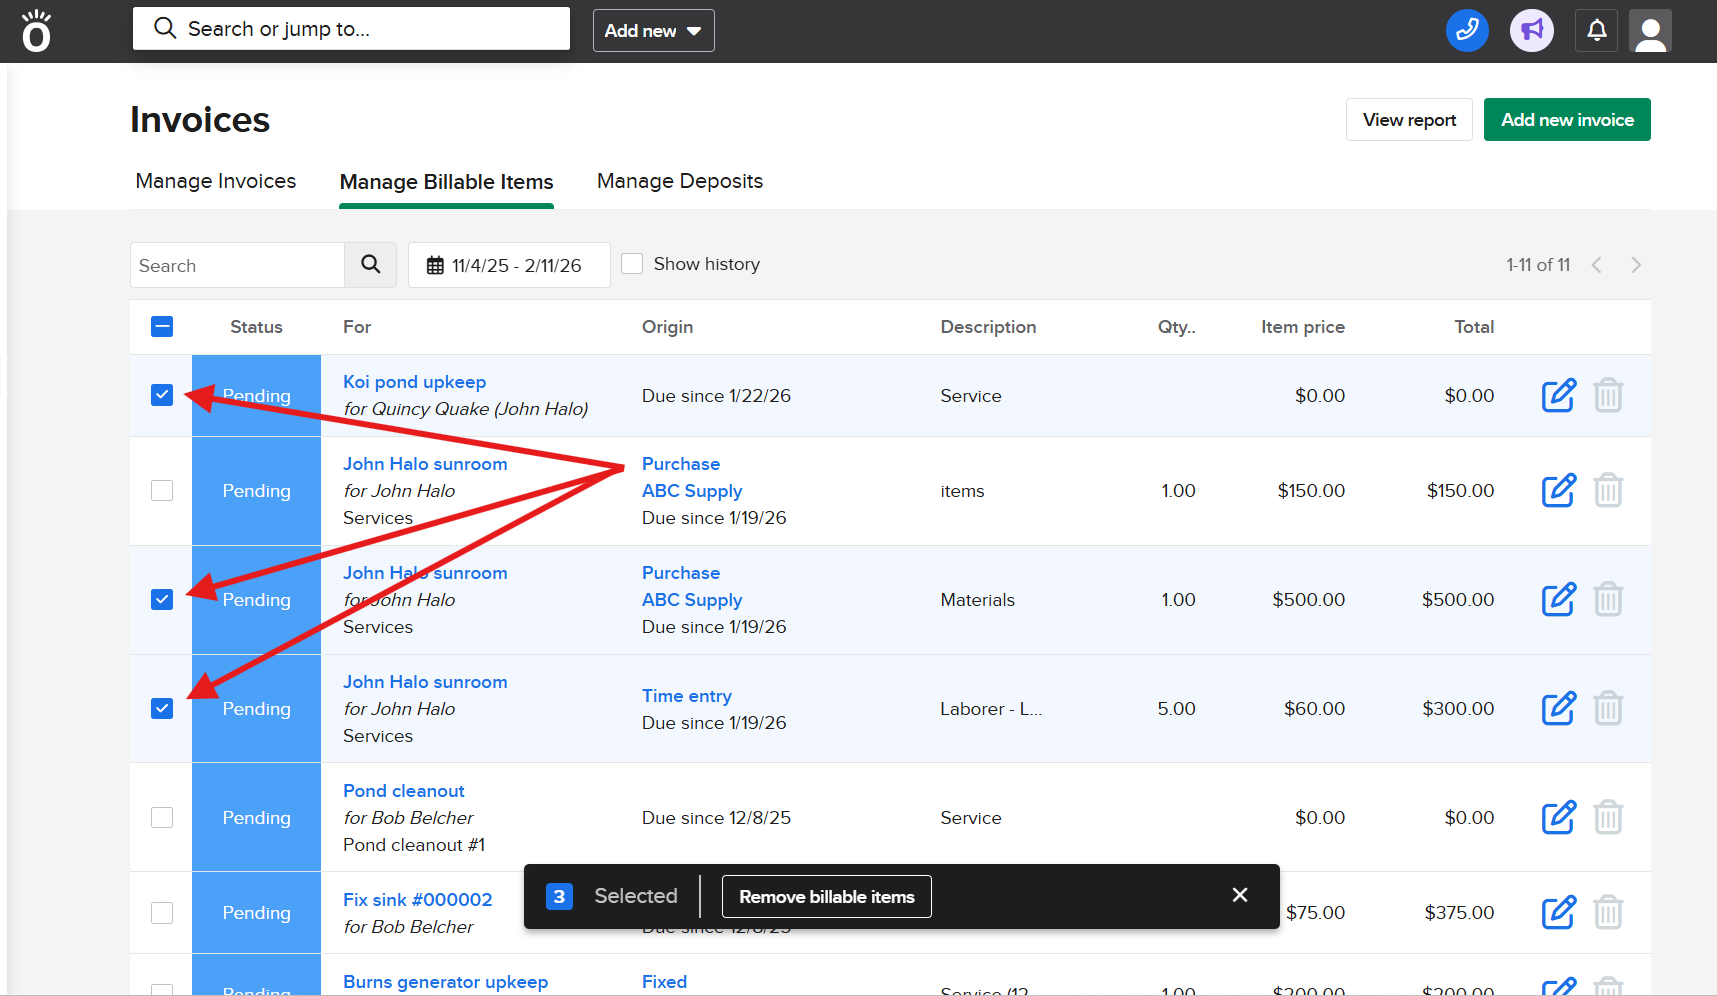Open the 11/4/25 - 2/11/26 date range picker
The height and width of the screenshot is (996, 1717).
pos(509,265)
